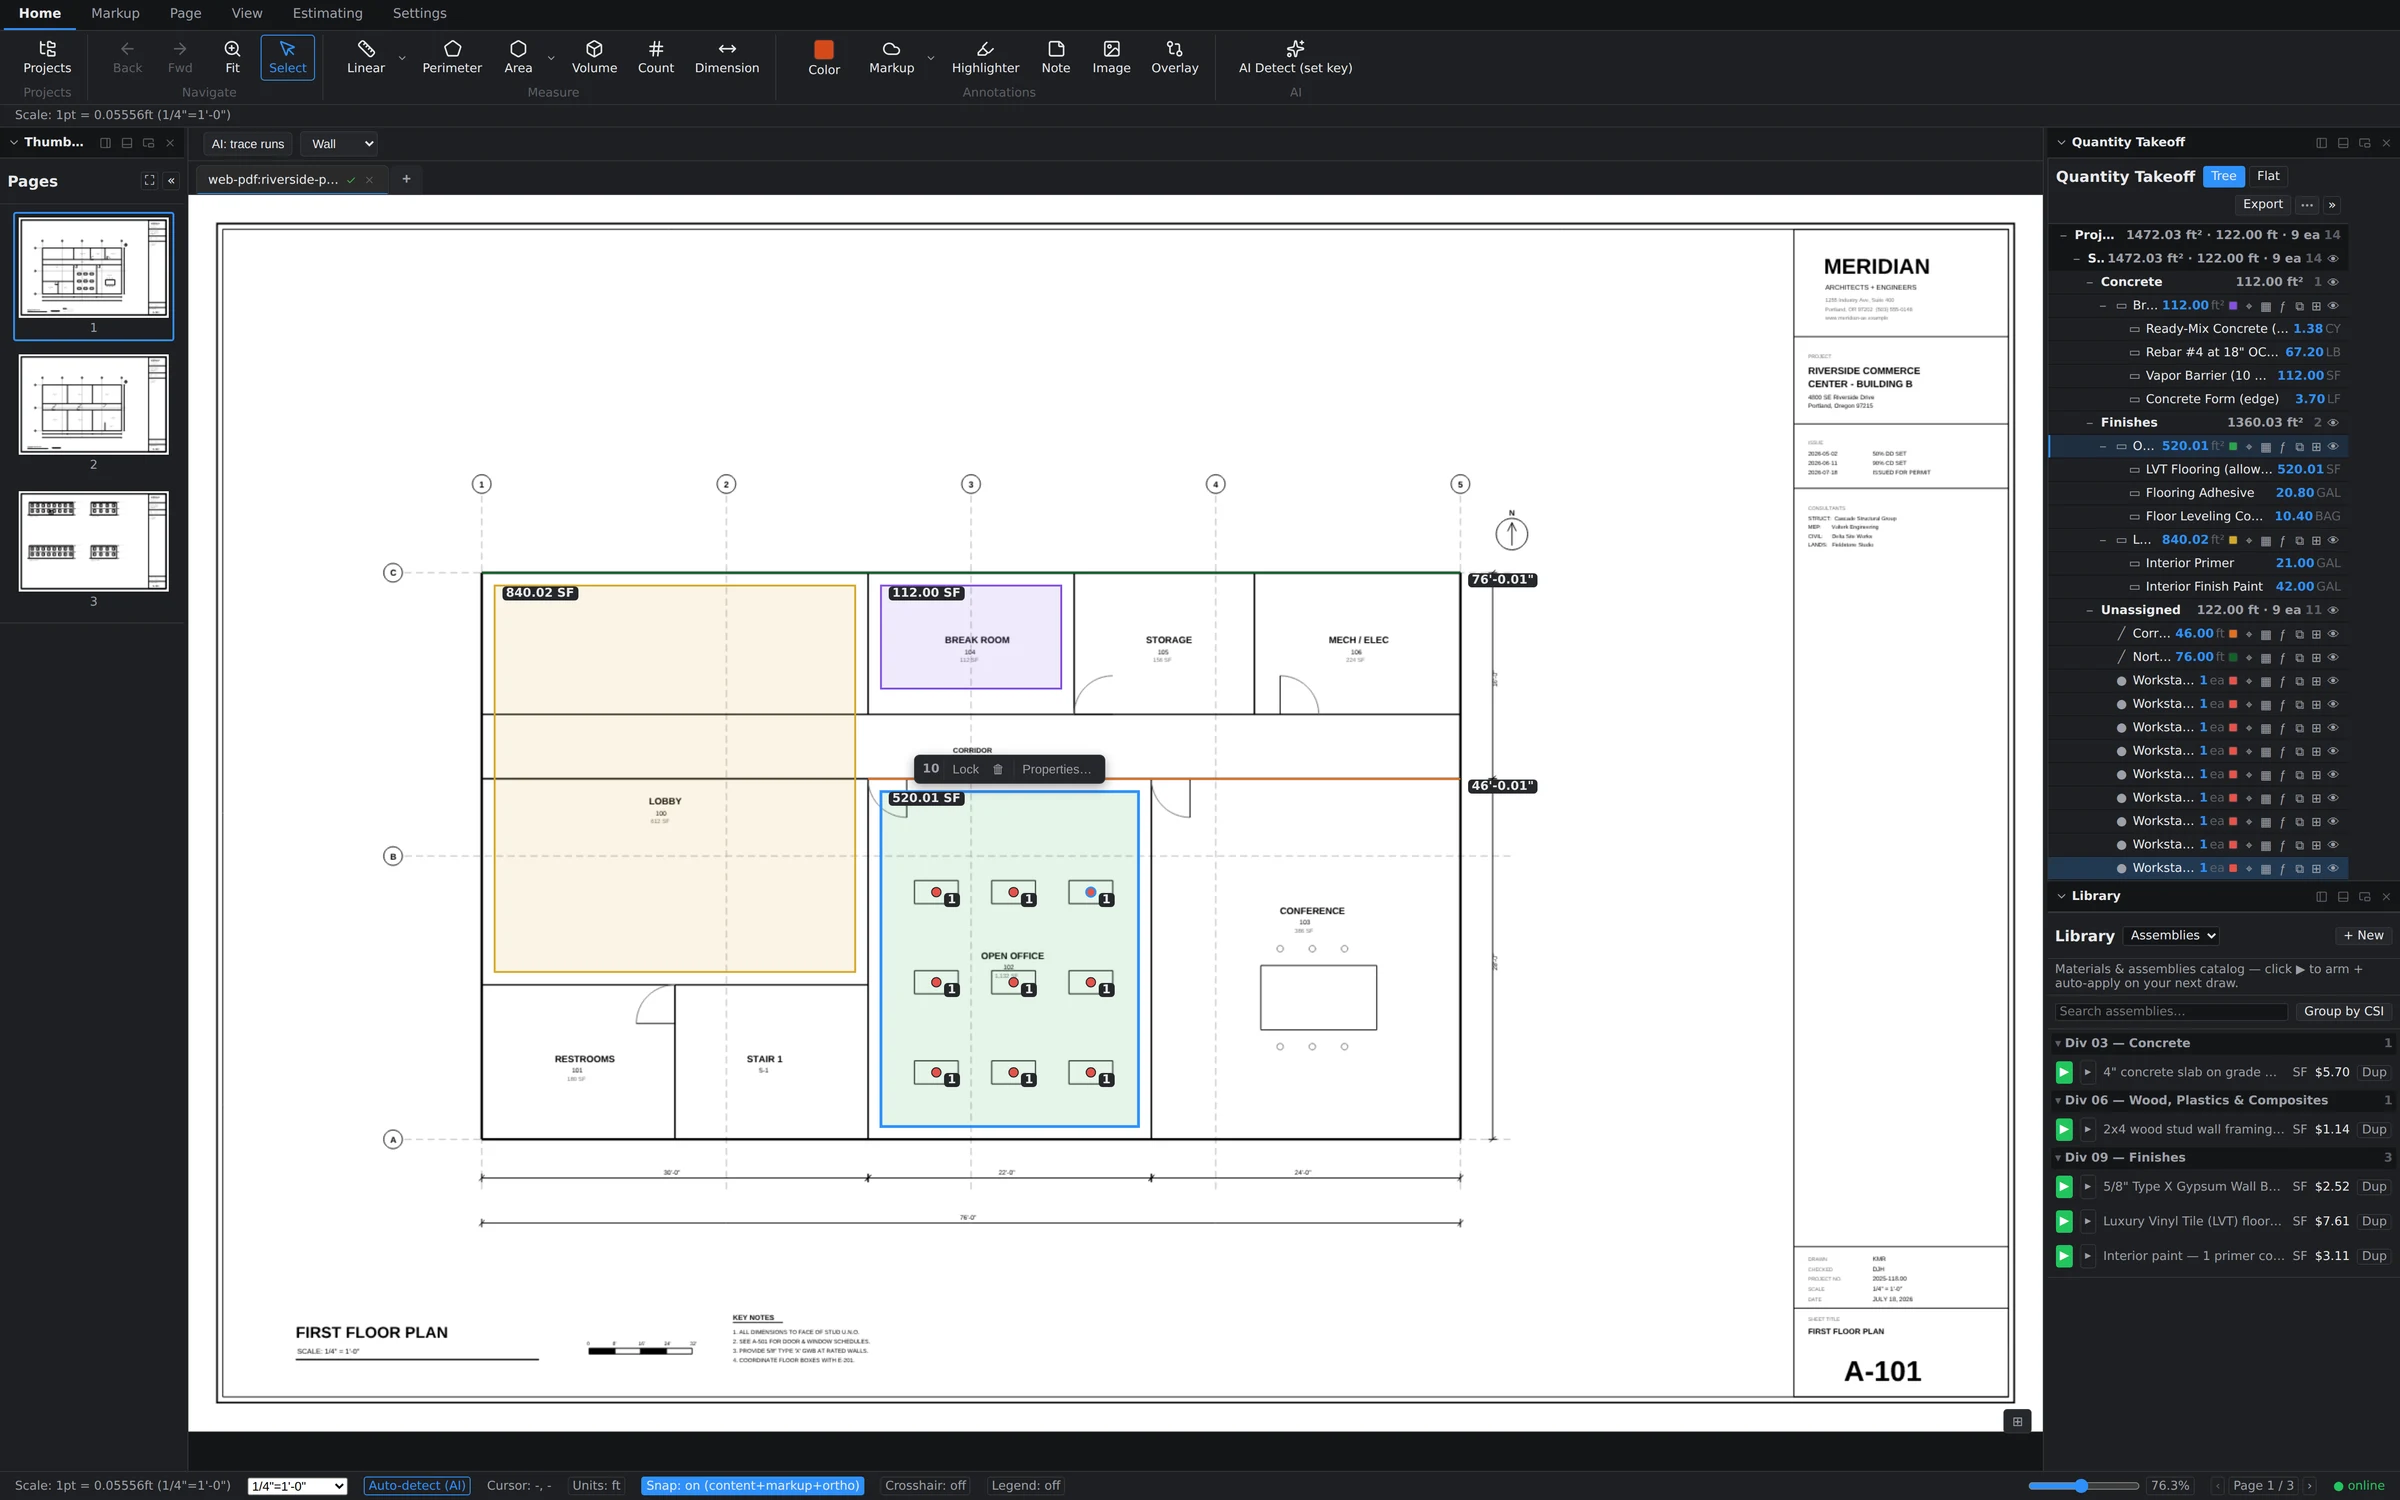Collapse the Concrete tree group

(x=2089, y=282)
